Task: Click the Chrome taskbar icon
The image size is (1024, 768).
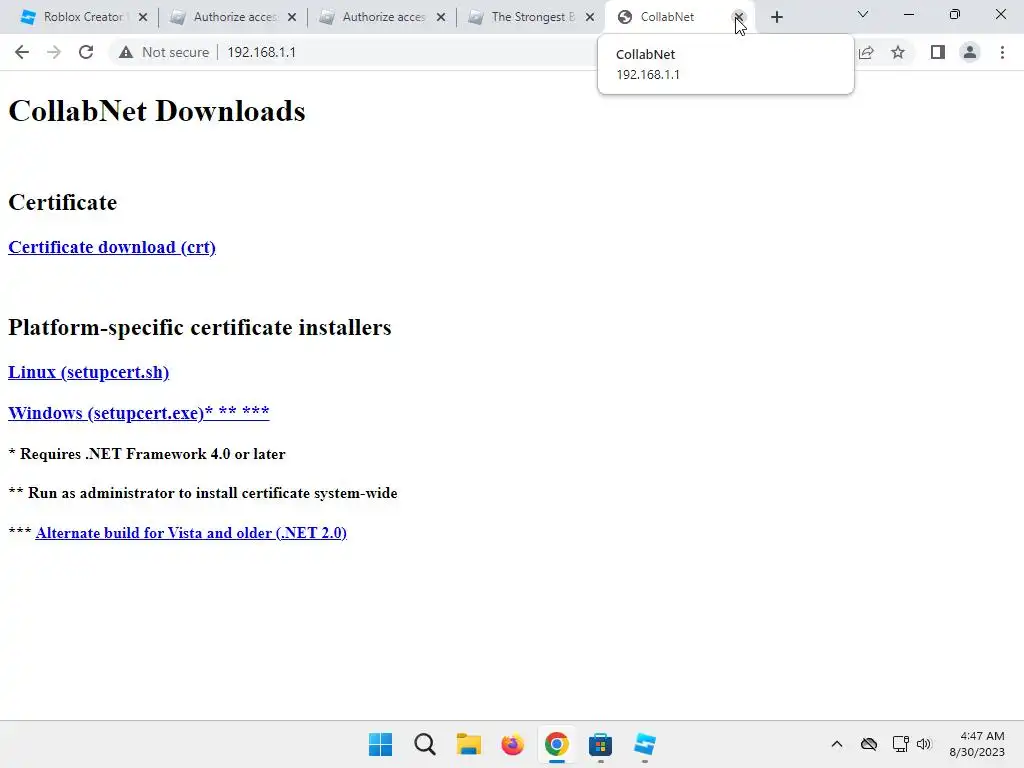Action: (556, 744)
